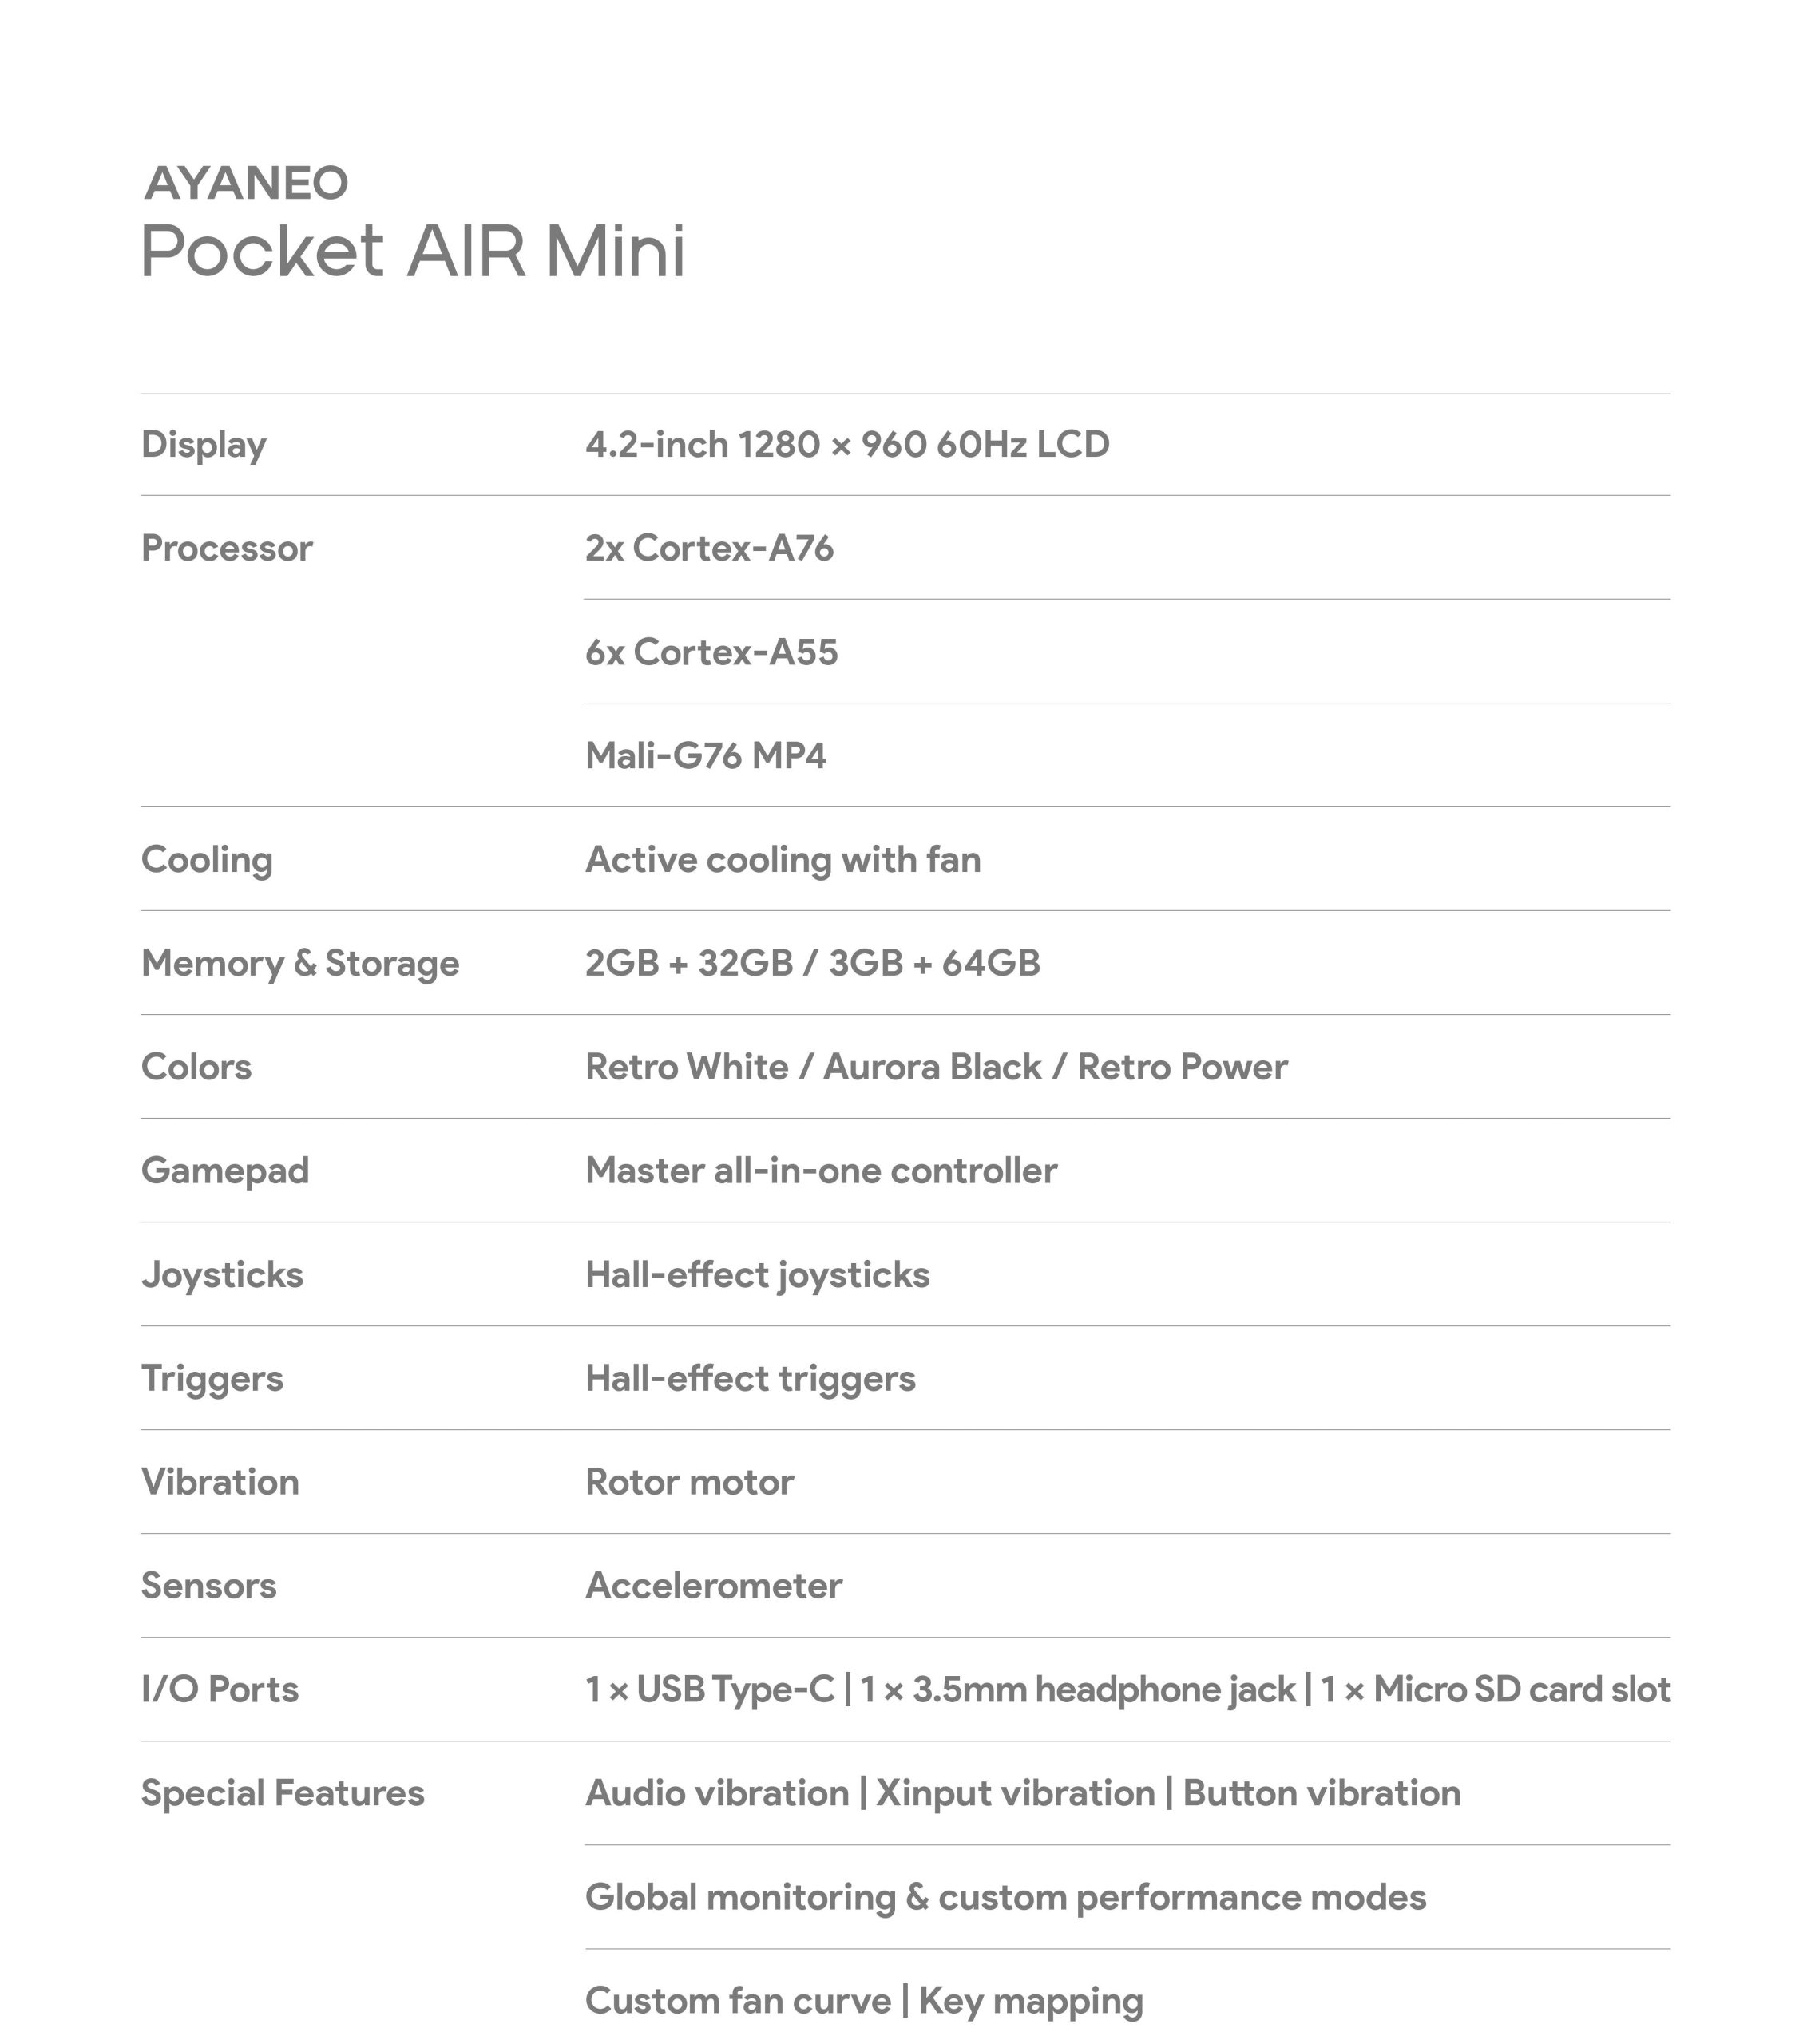Image resolution: width=1811 pixels, height=2044 pixels.
Task: Click the Active cooling with fan text
Action: pyautogui.click(x=782, y=859)
